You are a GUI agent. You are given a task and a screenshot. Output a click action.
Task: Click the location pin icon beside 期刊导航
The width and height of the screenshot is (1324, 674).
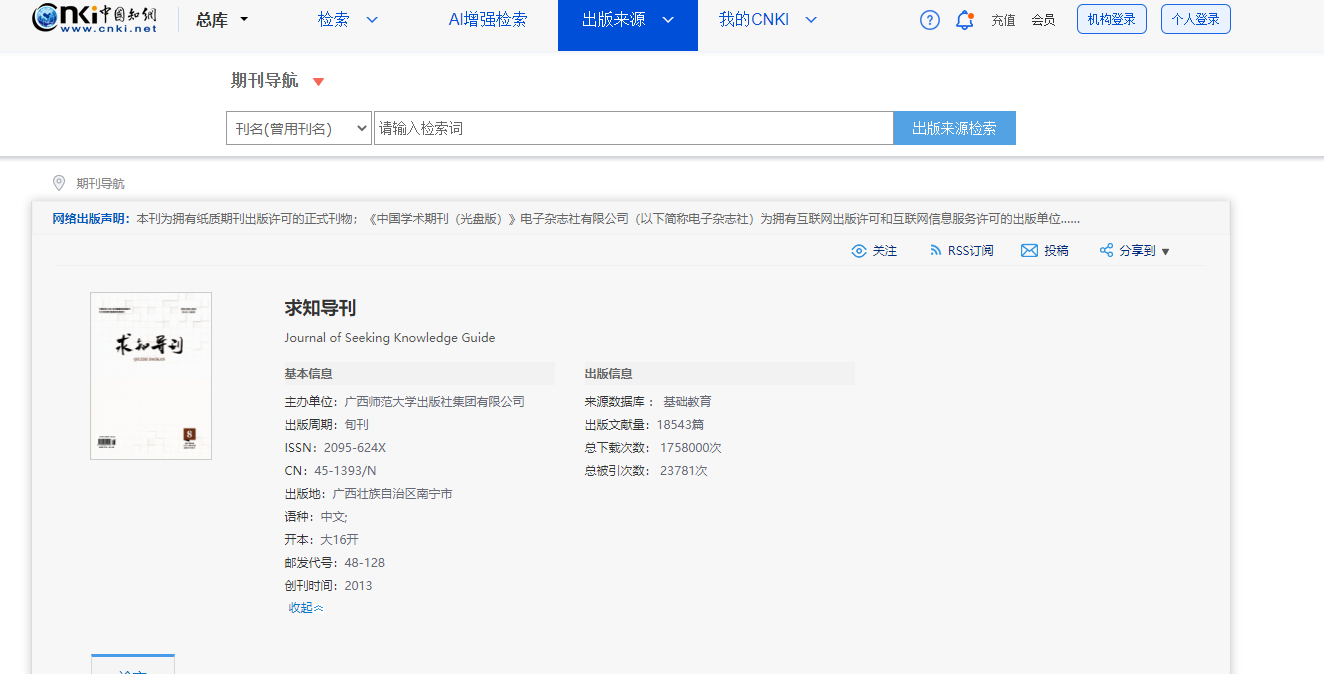59,183
